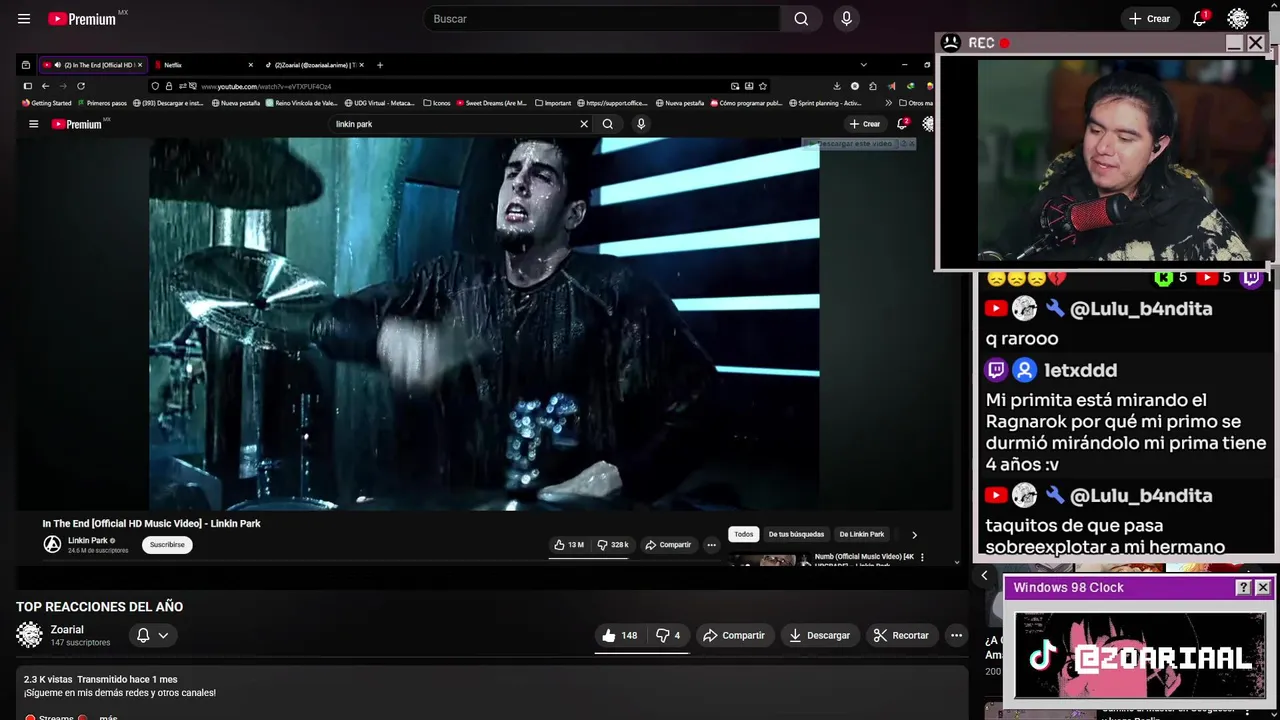Click the '2.3 K vistas' description text
Image resolution: width=1280 pixels, height=720 pixels.
coord(48,679)
